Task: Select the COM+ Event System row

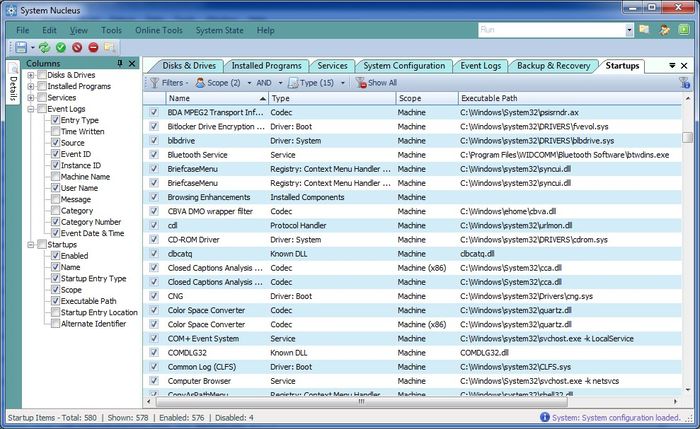Action: [412, 338]
